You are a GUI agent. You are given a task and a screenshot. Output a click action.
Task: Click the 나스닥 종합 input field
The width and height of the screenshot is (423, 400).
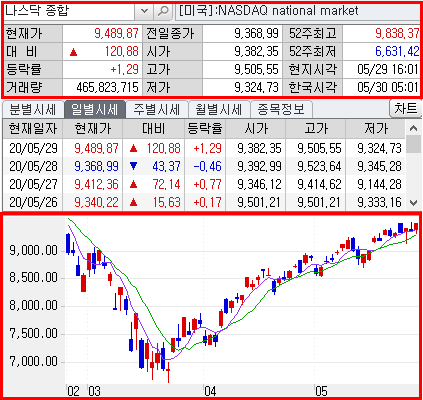coord(69,11)
